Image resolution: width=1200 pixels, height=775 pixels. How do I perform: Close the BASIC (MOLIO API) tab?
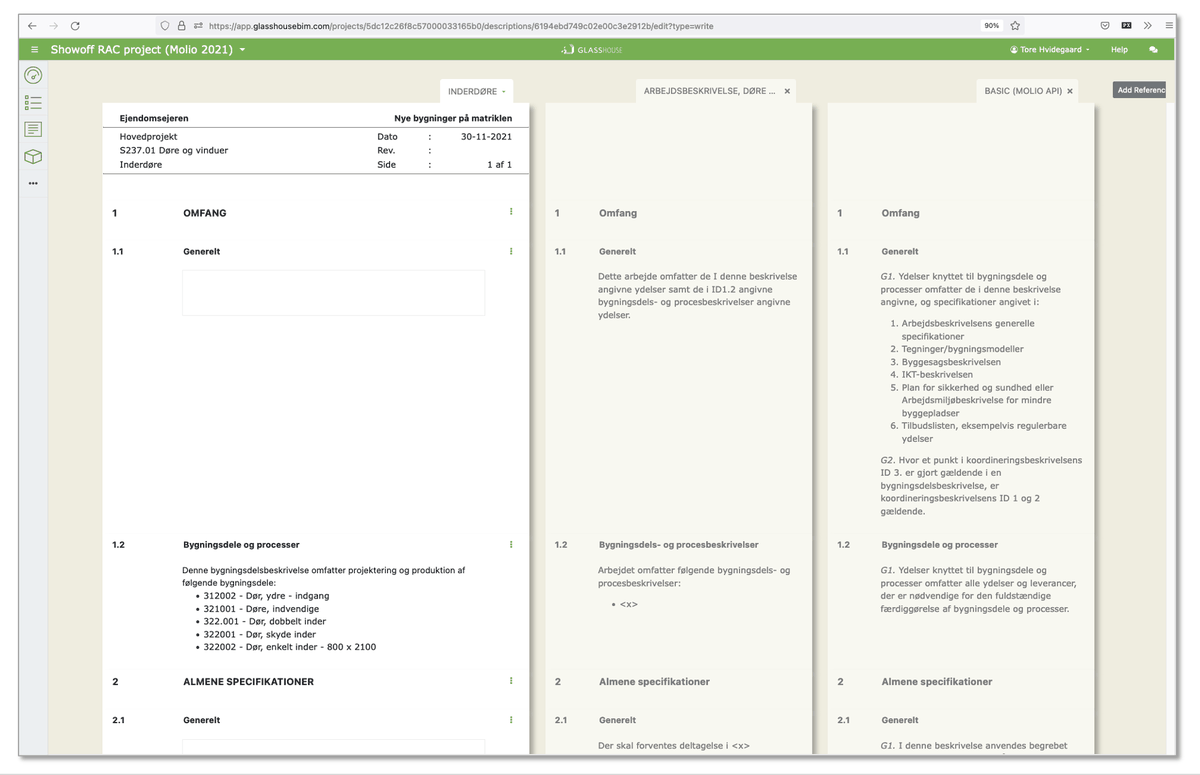point(1070,91)
